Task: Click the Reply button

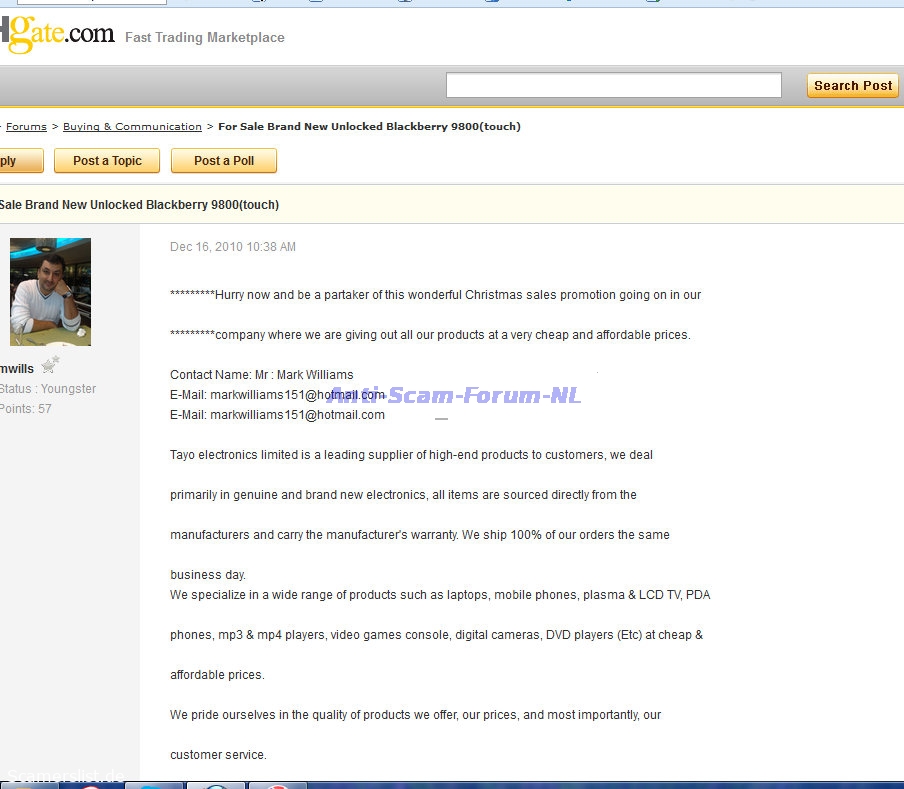Action: tap(17, 161)
